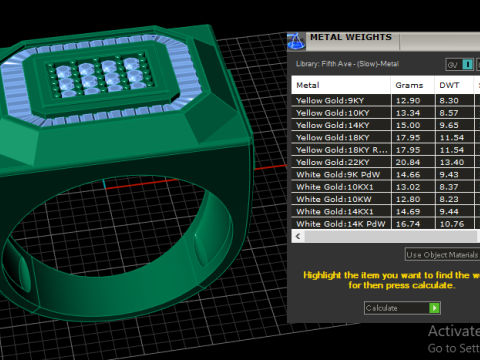The width and height of the screenshot is (480, 360).
Task: Click the 10.76 DWT cell
Action: tap(454, 224)
